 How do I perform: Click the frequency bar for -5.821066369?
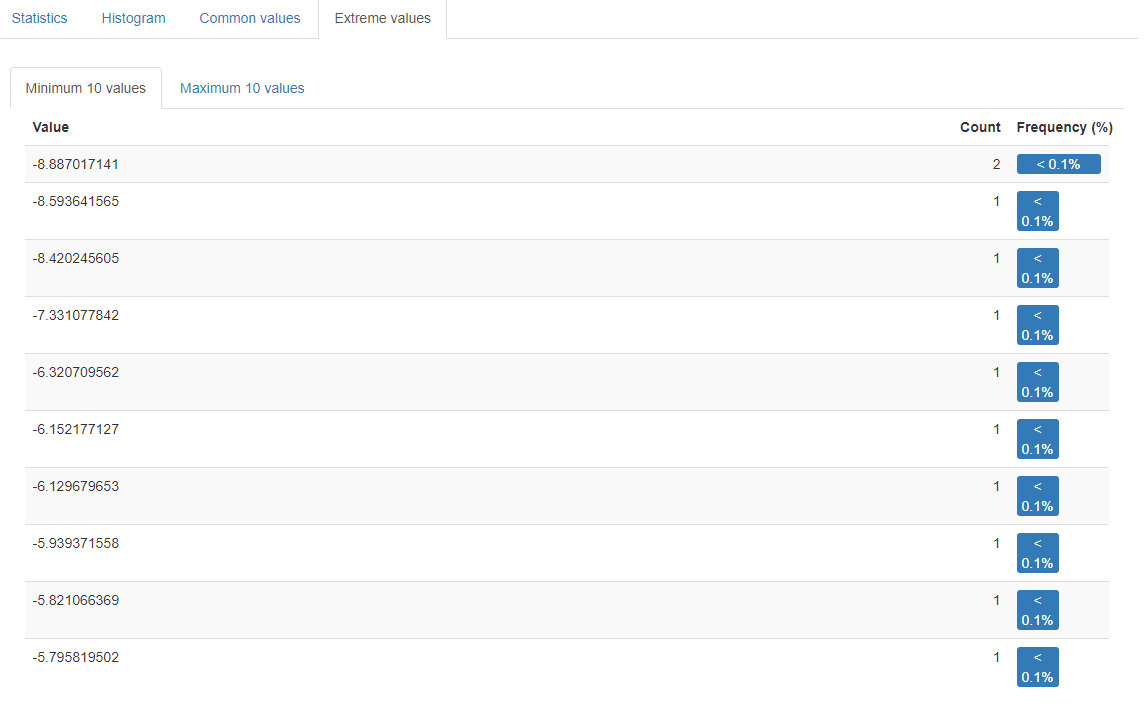click(x=1037, y=609)
